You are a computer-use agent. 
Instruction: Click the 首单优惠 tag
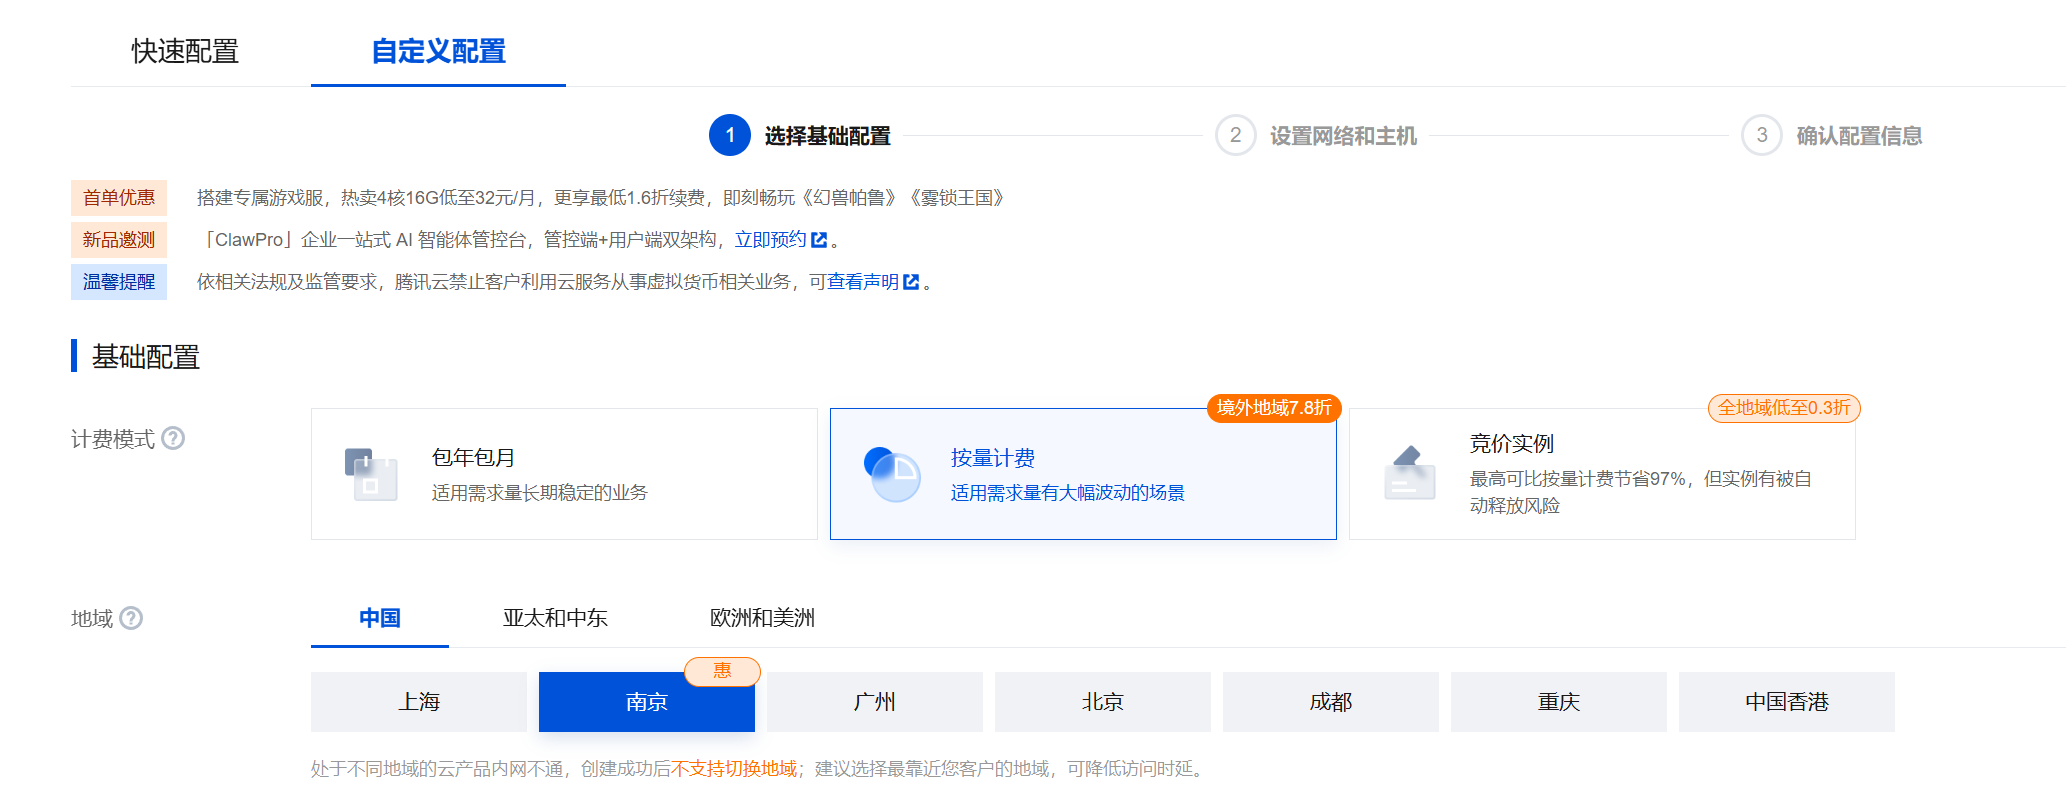(119, 198)
